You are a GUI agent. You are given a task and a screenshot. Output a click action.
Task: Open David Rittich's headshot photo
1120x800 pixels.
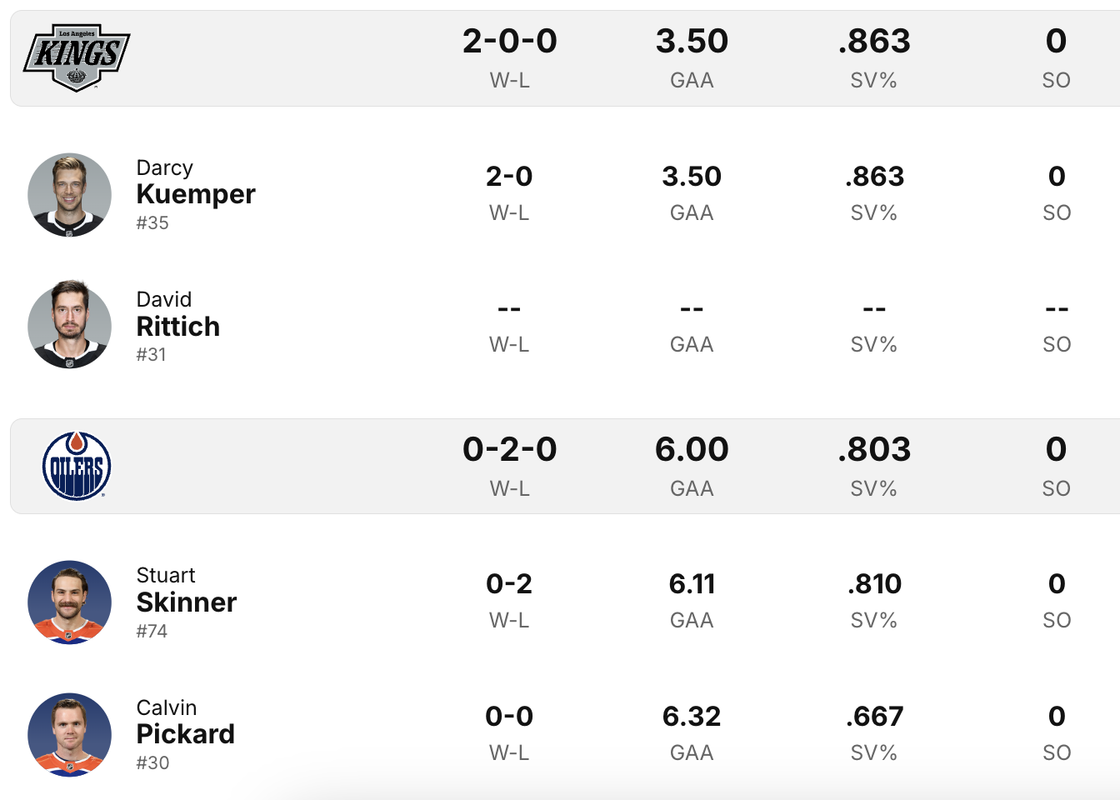tap(70, 325)
